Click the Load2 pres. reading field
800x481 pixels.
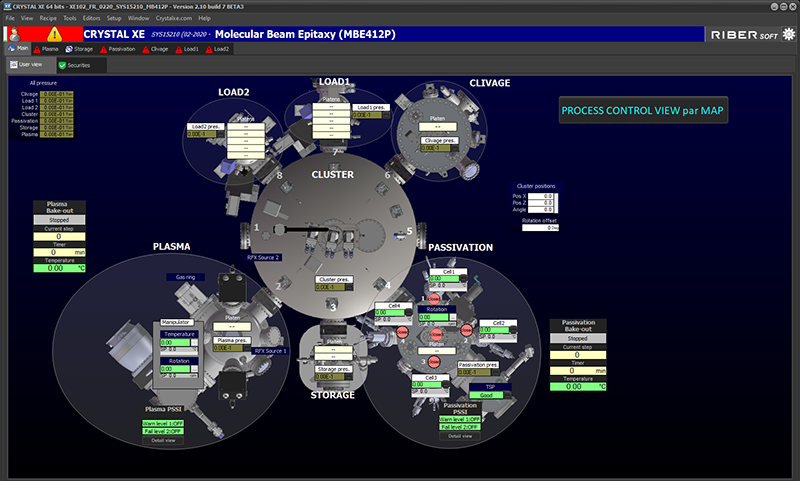(x=202, y=134)
